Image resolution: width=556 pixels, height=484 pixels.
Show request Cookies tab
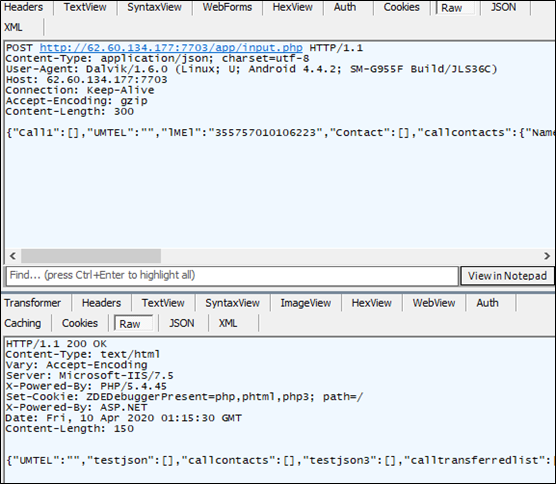coord(401,7)
